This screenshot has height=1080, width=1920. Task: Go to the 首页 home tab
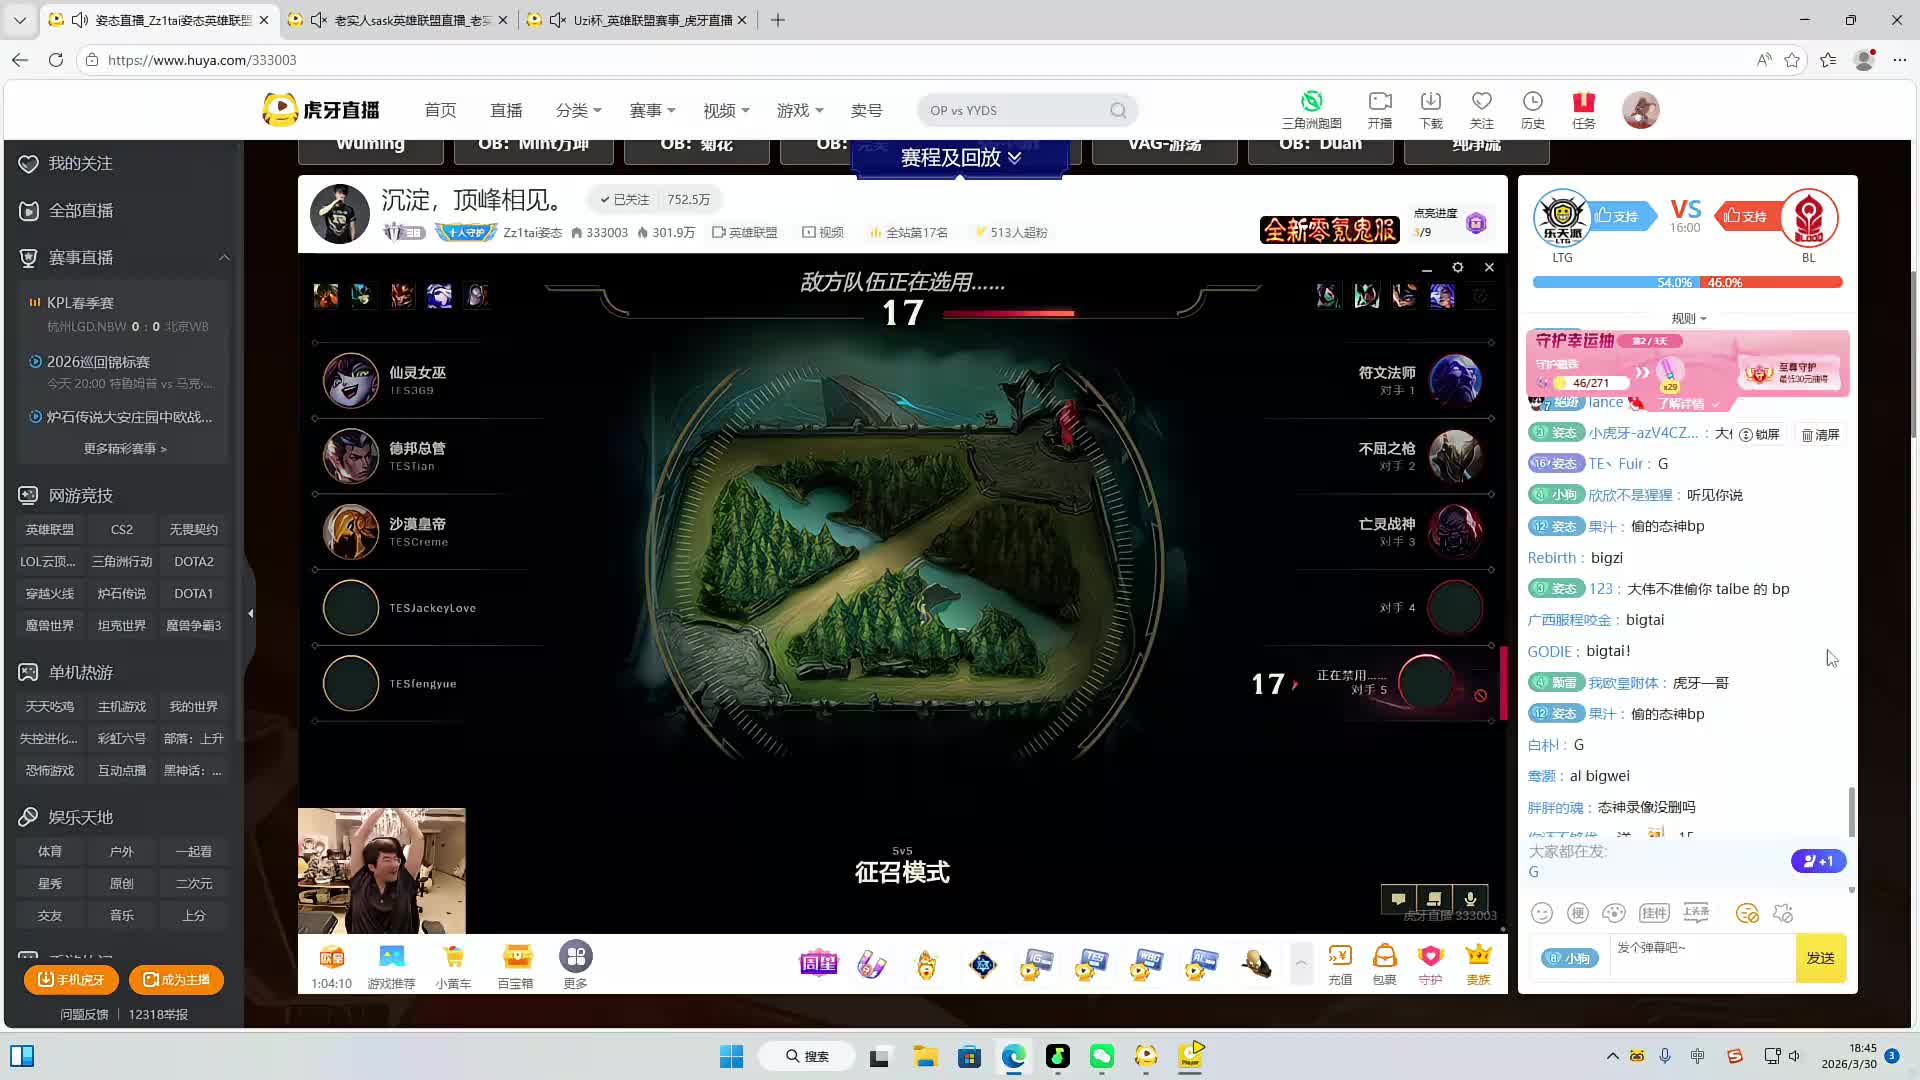(x=440, y=110)
